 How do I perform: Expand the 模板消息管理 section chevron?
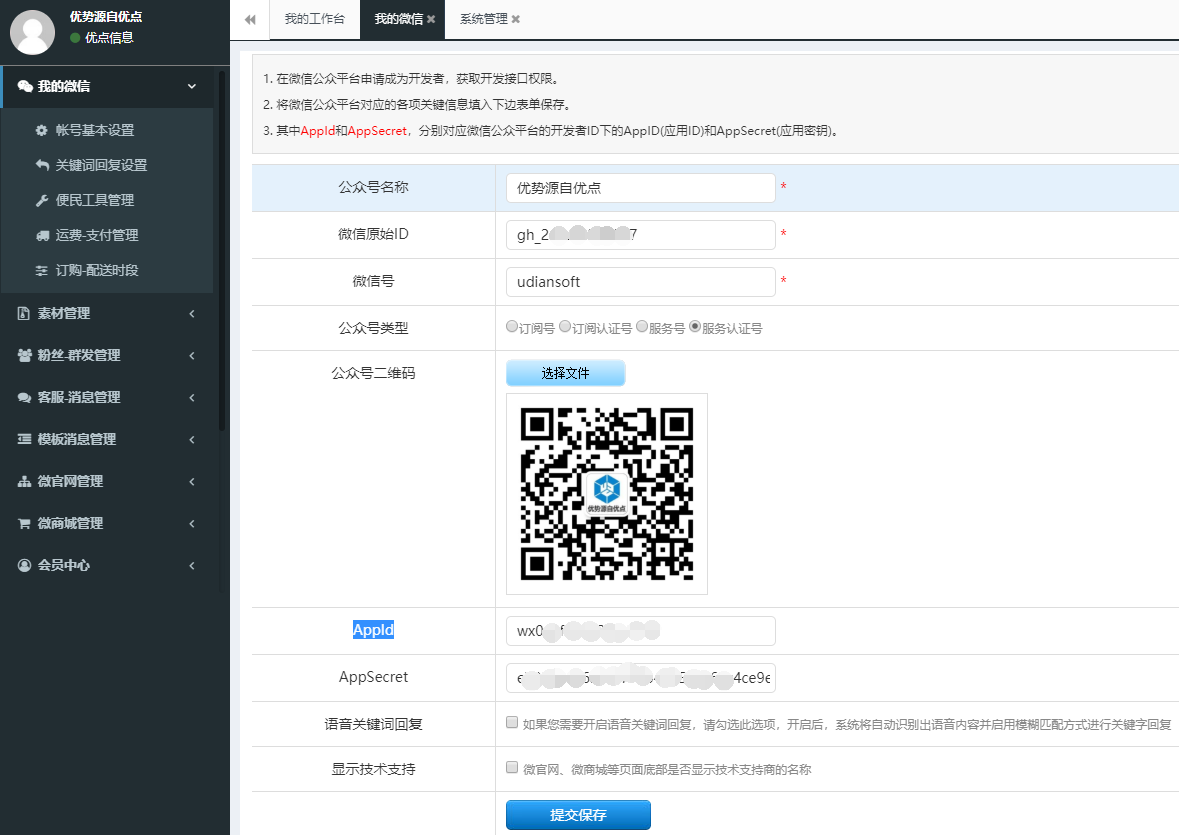(192, 439)
